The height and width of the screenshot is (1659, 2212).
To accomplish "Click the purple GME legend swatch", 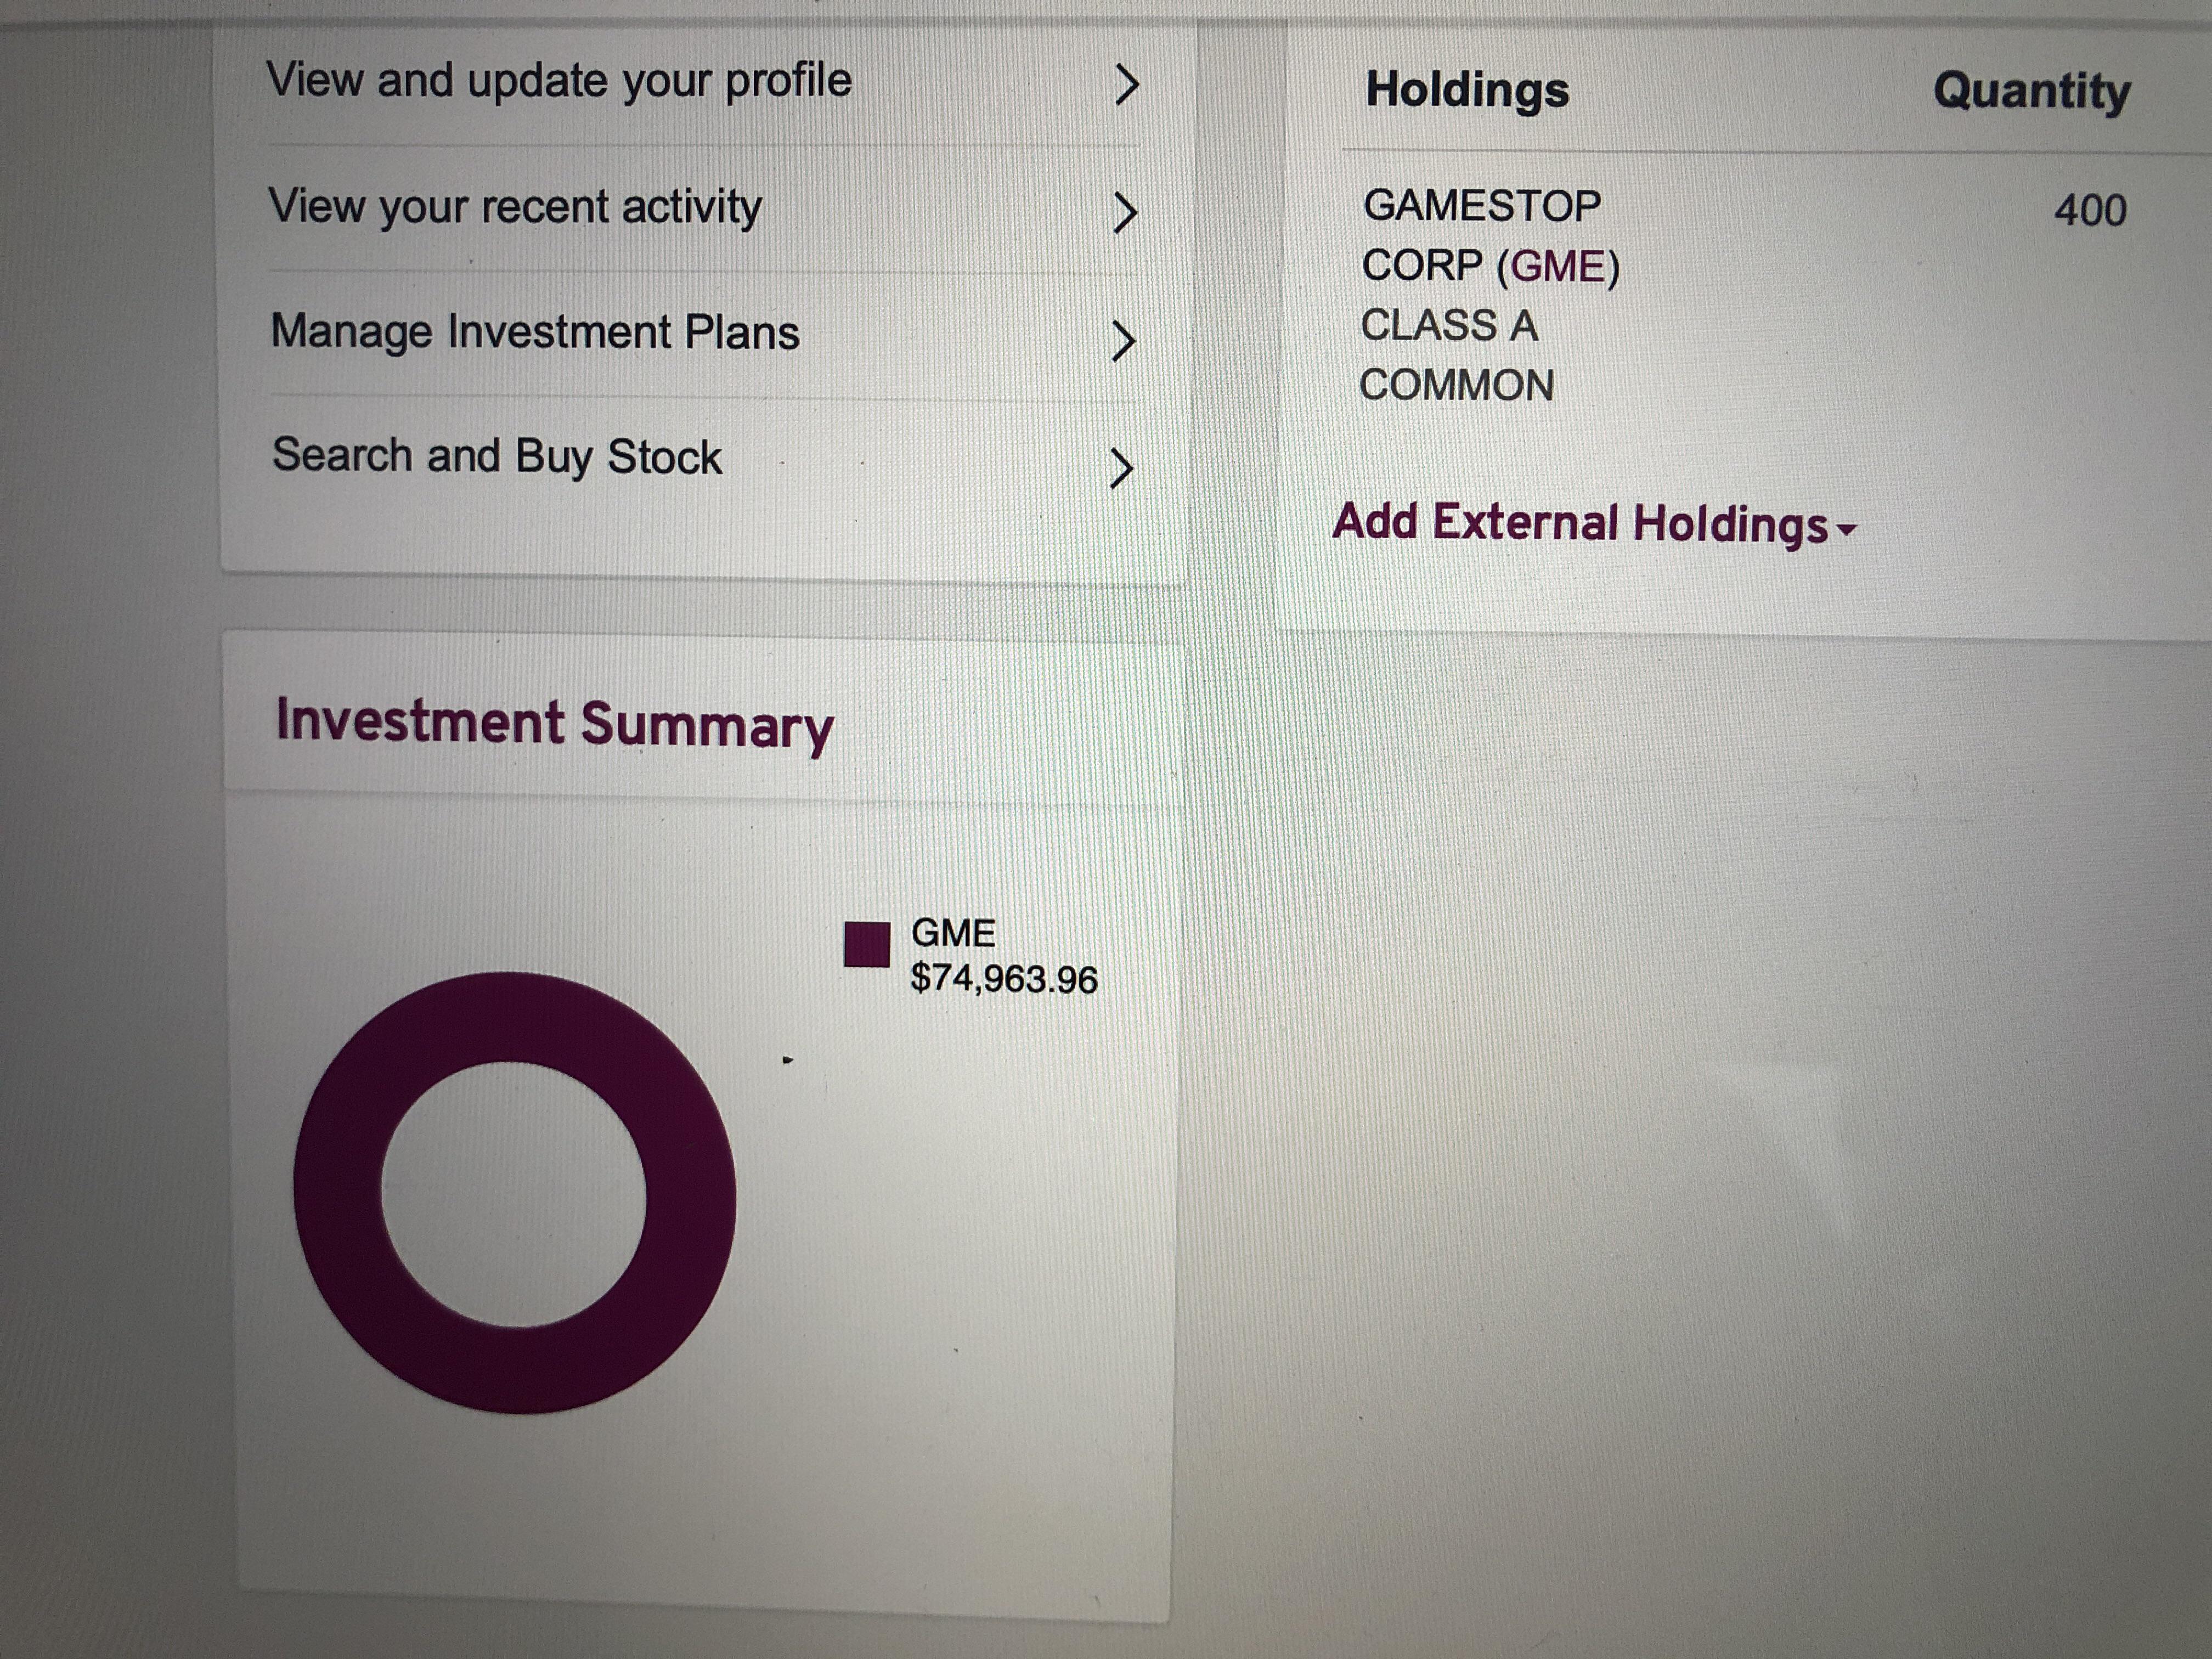I will [x=866, y=945].
